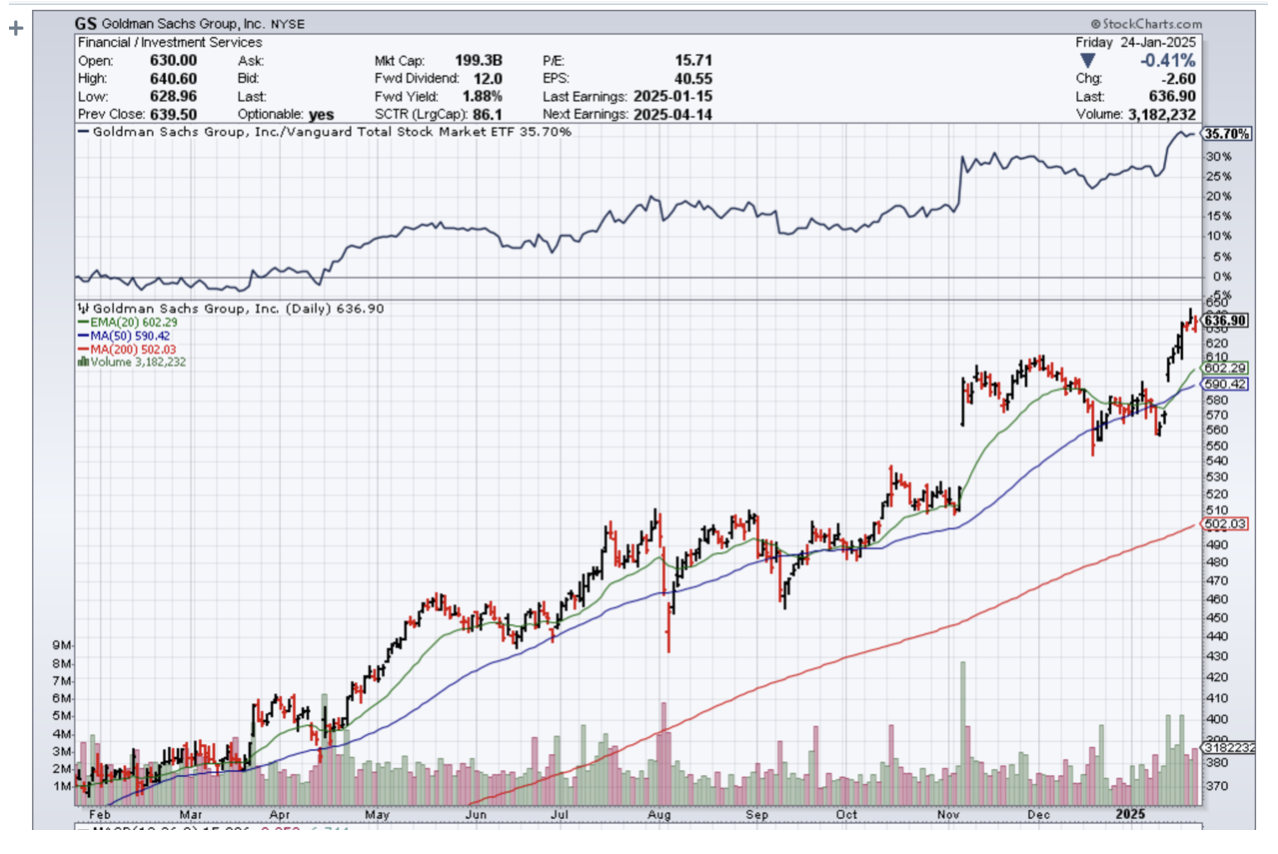
Task: Click the 3182232 volume tag on axis
Action: pos(1226,747)
